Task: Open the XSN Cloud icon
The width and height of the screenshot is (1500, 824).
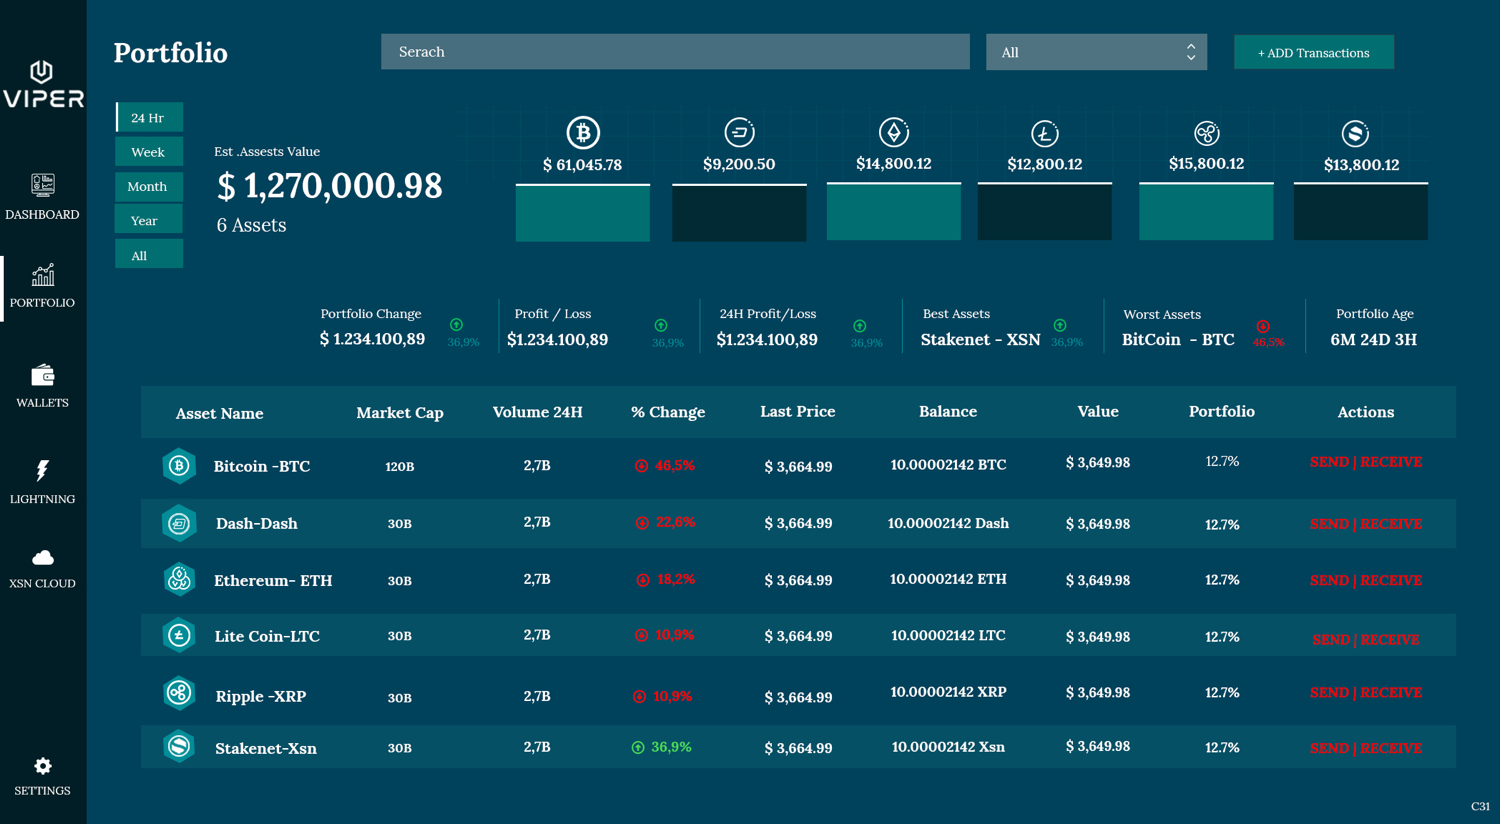Action: pos(42,558)
